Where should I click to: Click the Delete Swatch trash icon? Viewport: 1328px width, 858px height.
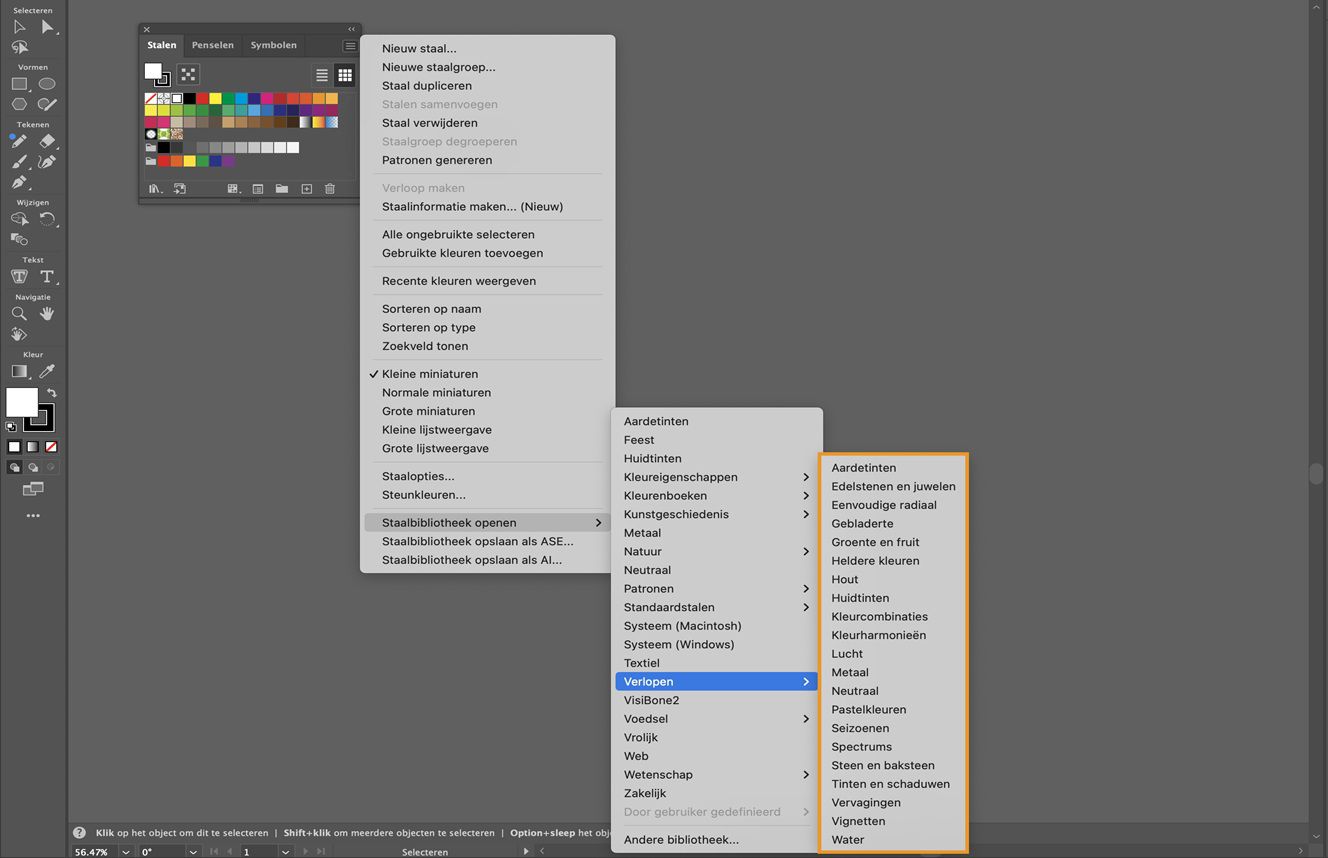330,189
